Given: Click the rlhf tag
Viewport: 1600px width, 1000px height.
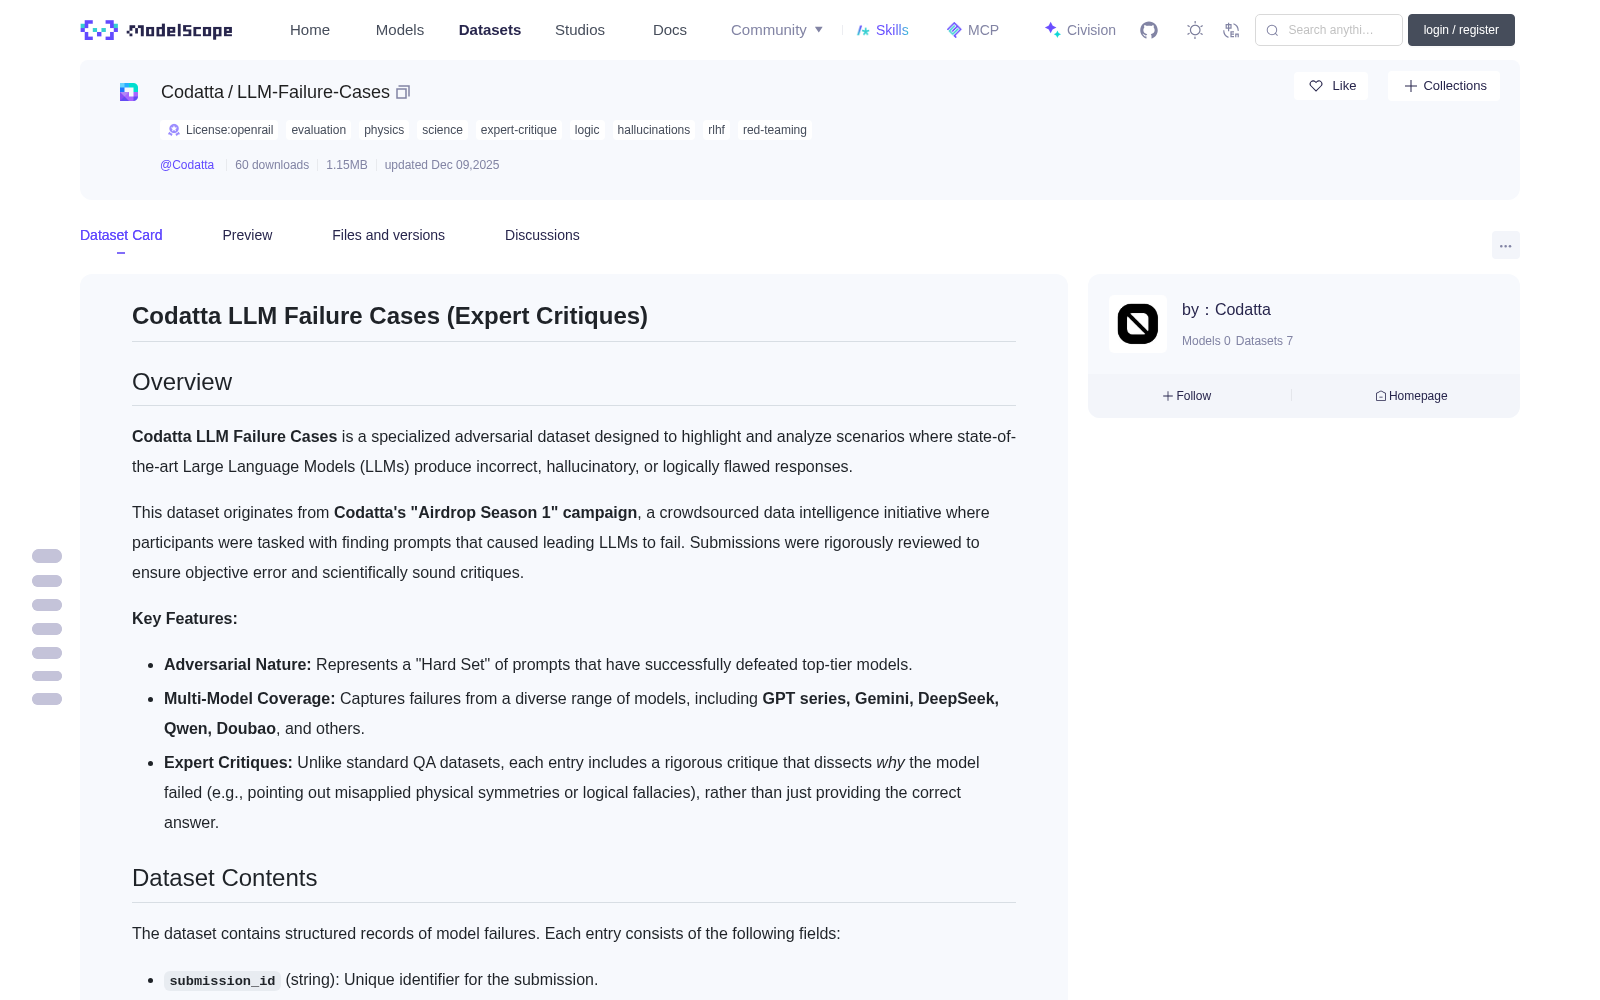Looking at the screenshot, I should 717,130.
